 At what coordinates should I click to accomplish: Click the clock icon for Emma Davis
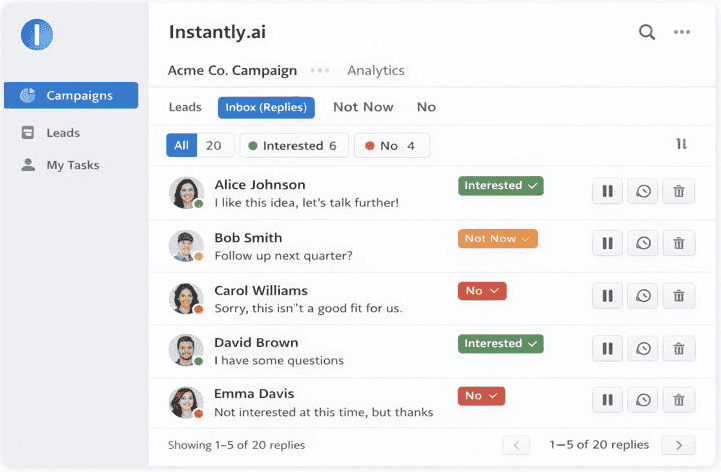(643, 400)
